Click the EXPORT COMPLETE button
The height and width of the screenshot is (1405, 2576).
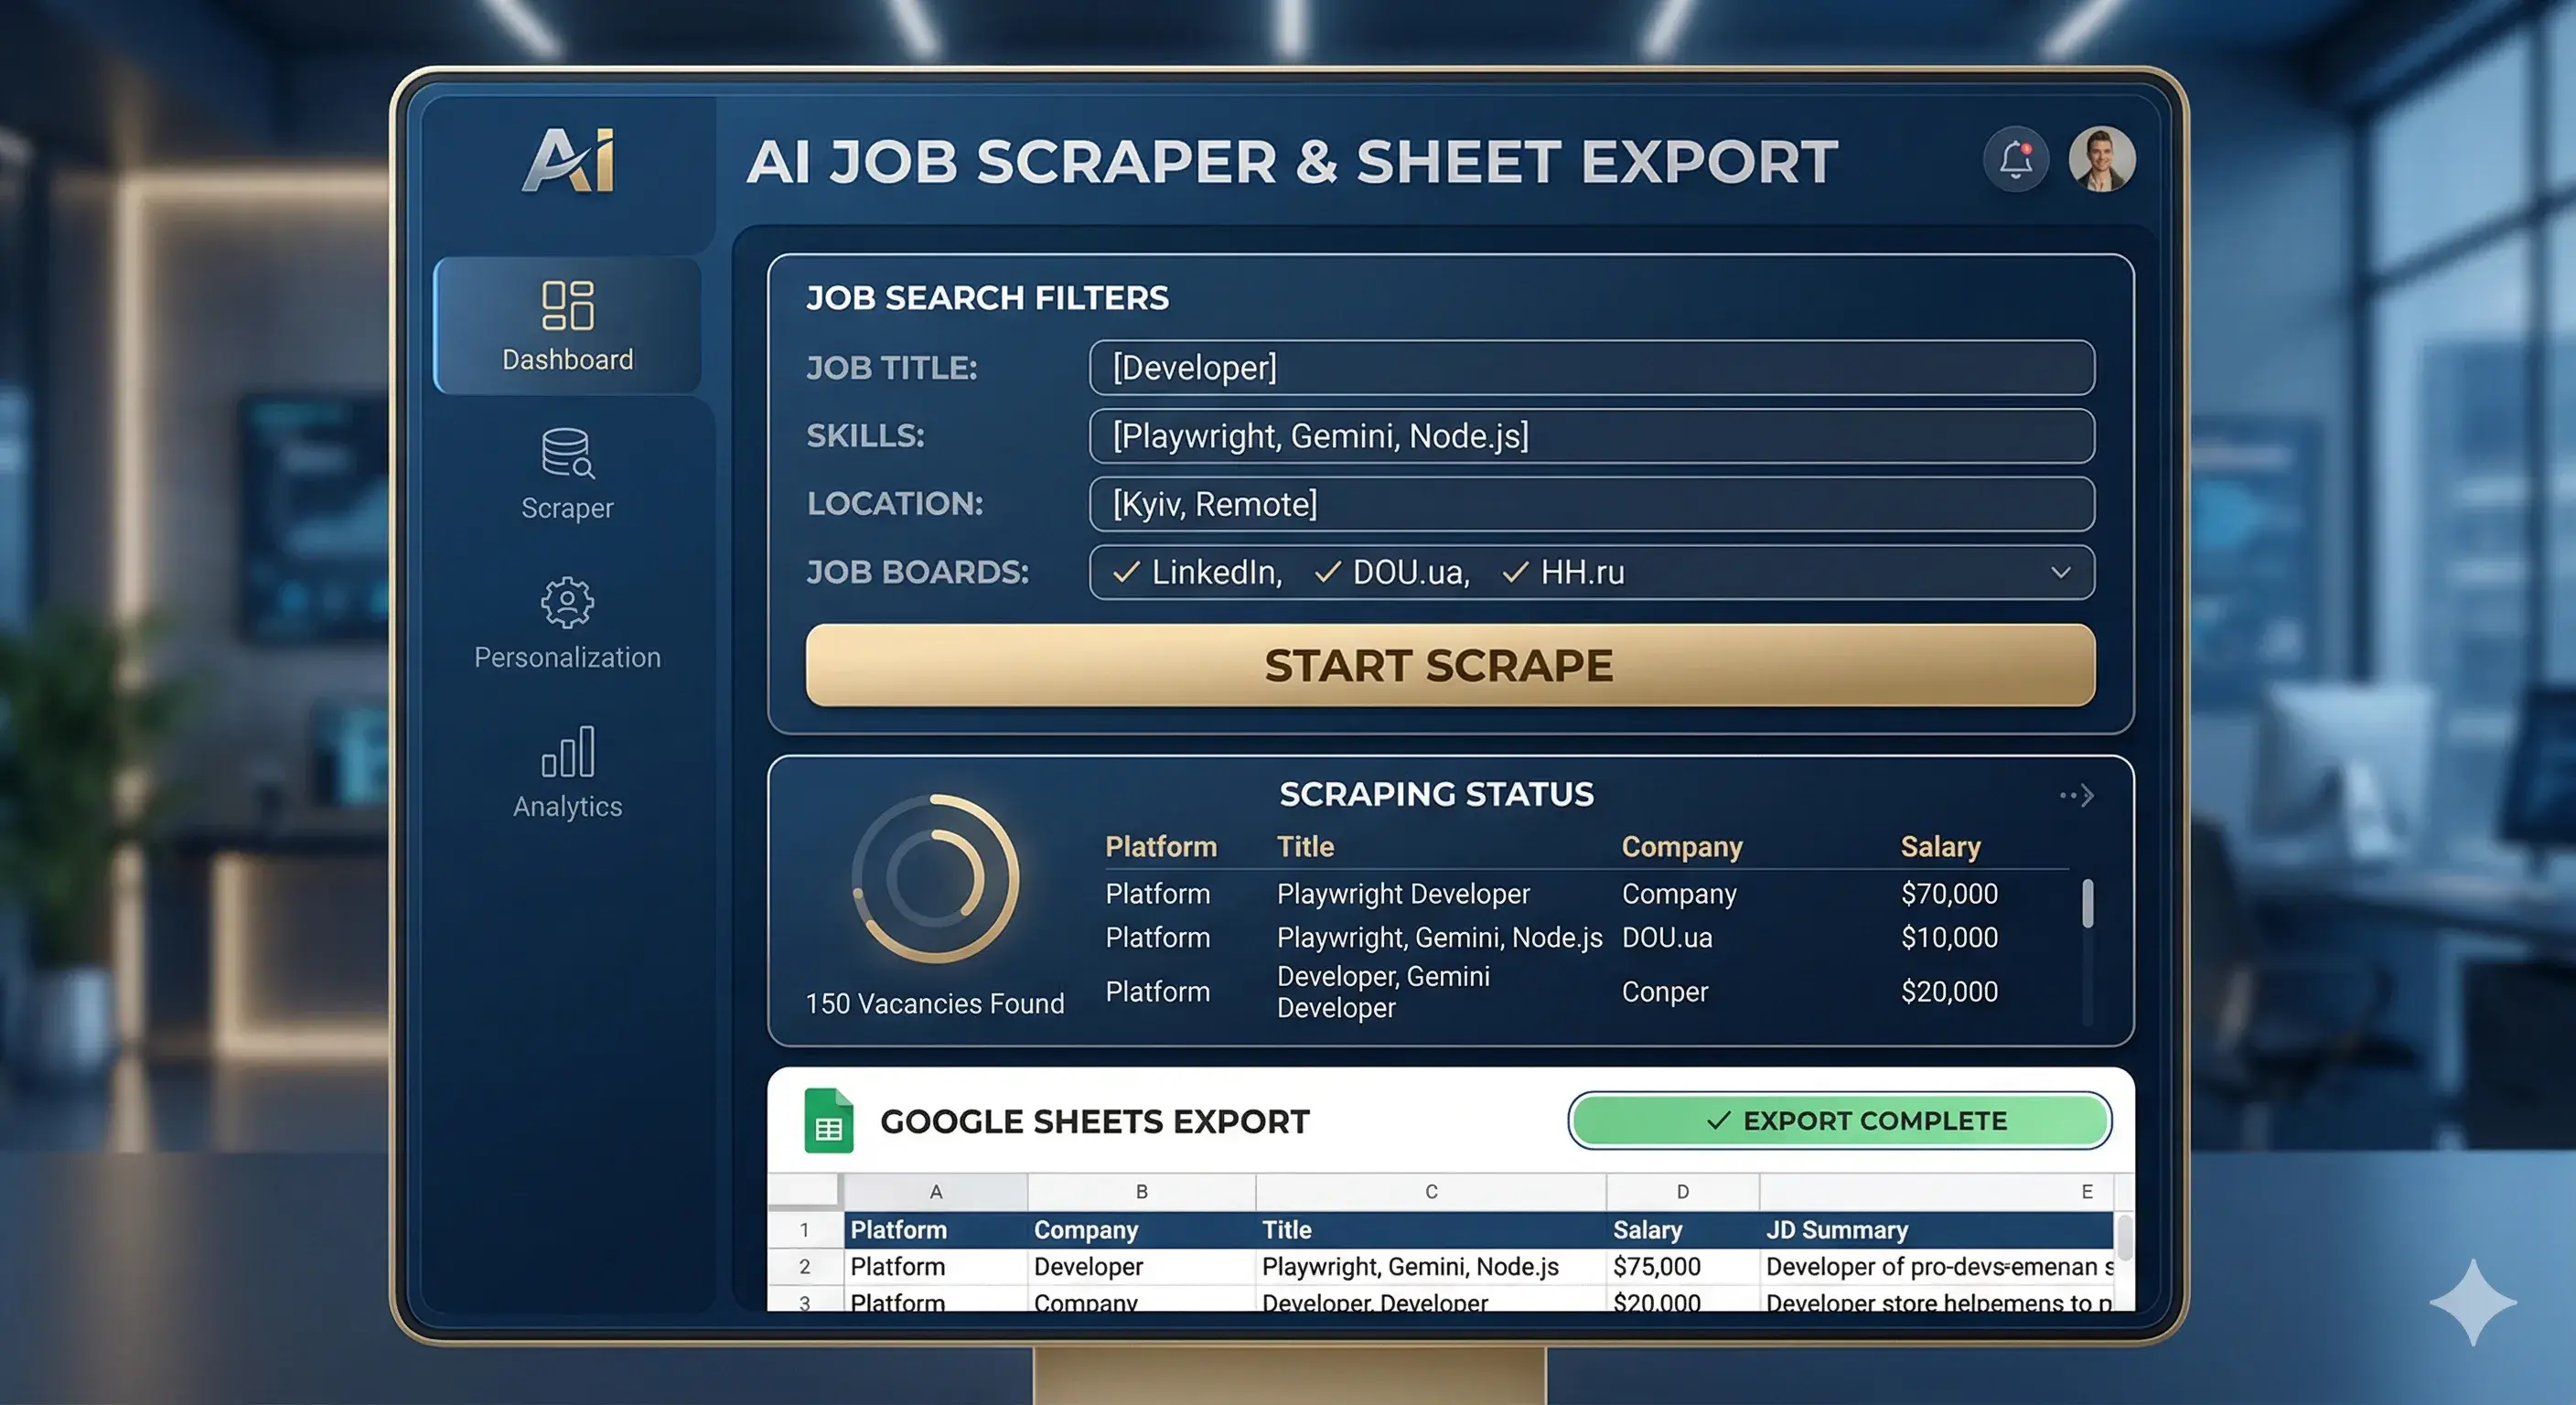pyautogui.click(x=1839, y=1120)
